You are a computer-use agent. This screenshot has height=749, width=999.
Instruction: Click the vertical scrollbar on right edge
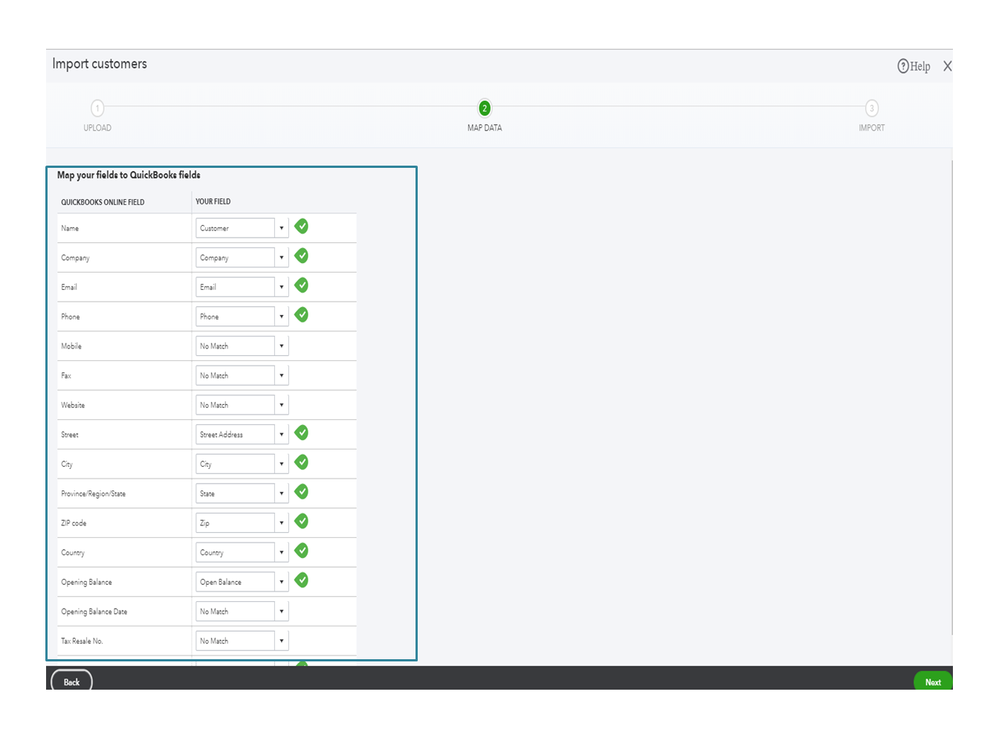click(x=952, y=397)
